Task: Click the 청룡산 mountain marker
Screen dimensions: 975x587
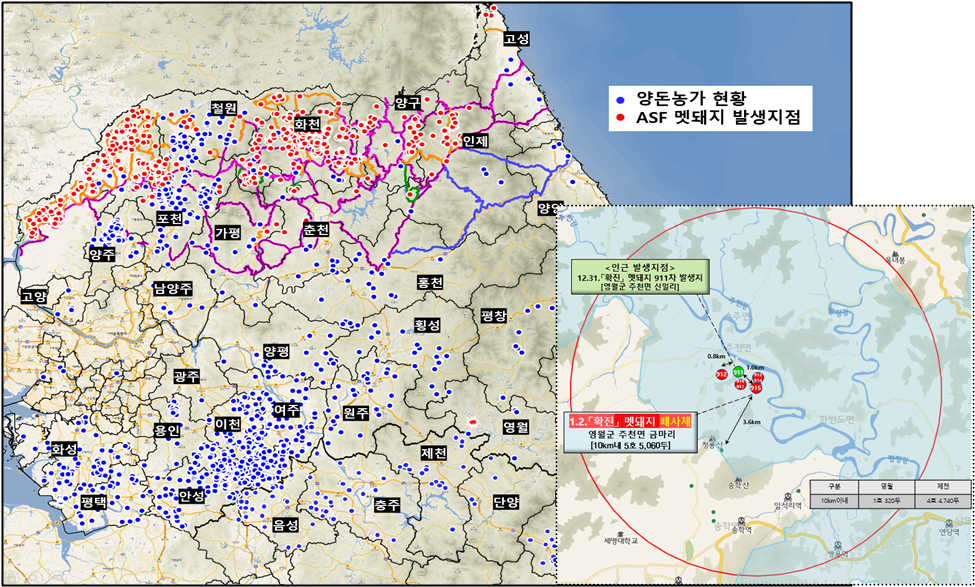Action: coord(711,437)
